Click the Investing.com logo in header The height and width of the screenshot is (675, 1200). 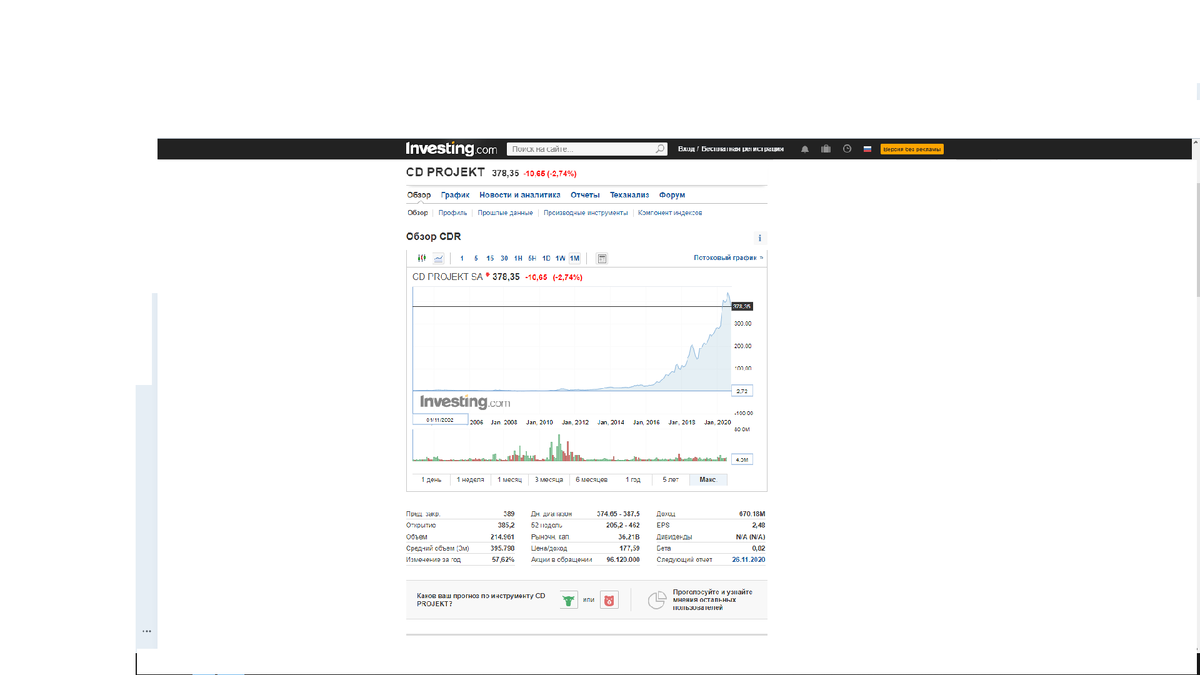[450, 148]
